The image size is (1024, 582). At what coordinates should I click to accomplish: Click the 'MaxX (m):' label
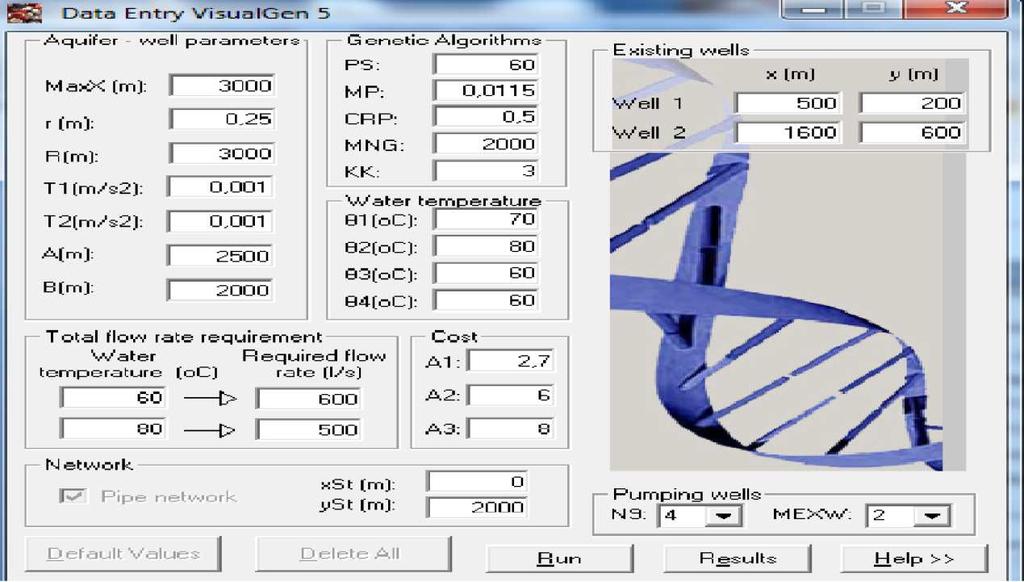[x=96, y=86]
